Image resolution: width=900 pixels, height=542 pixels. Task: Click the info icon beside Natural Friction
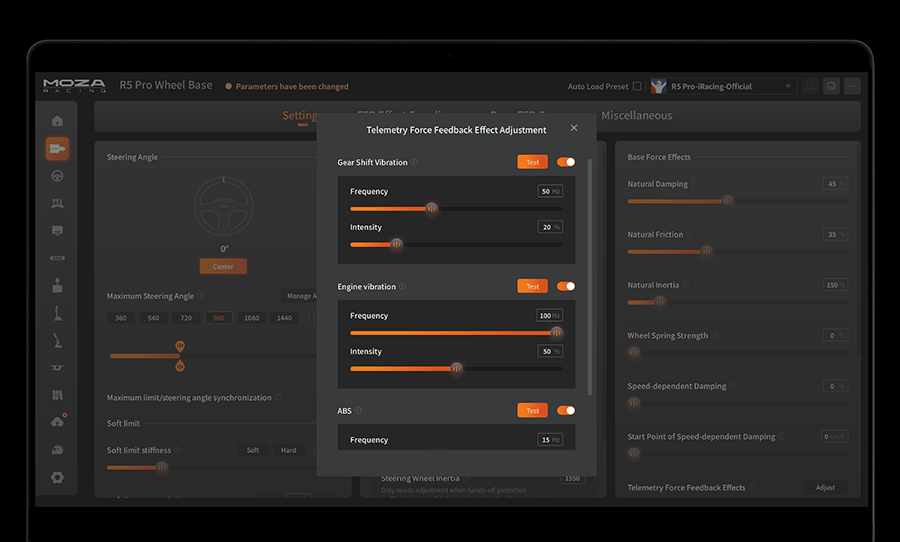(690, 234)
